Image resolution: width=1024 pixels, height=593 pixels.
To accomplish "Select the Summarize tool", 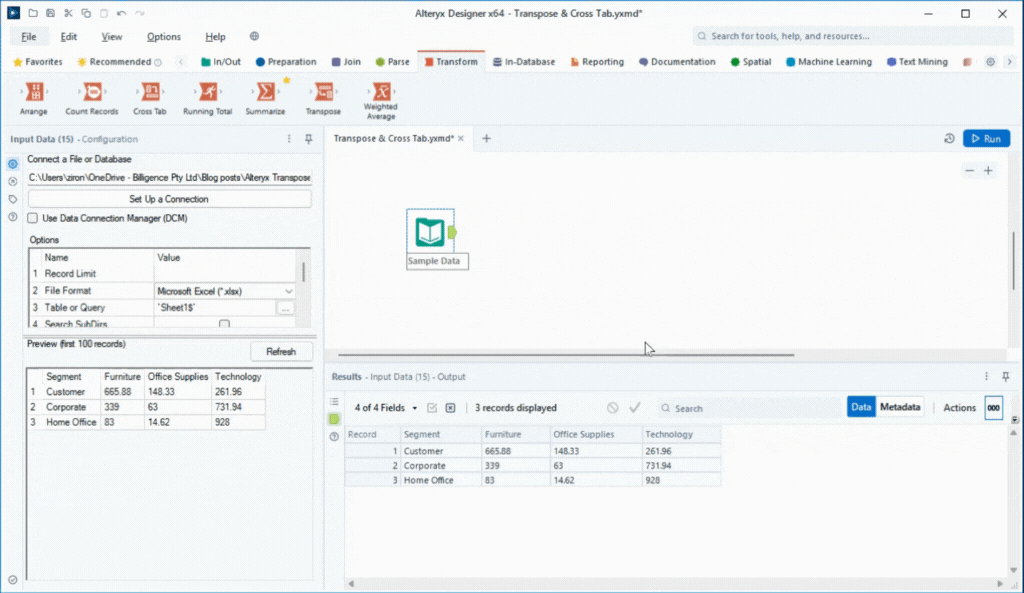I will [x=265, y=99].
